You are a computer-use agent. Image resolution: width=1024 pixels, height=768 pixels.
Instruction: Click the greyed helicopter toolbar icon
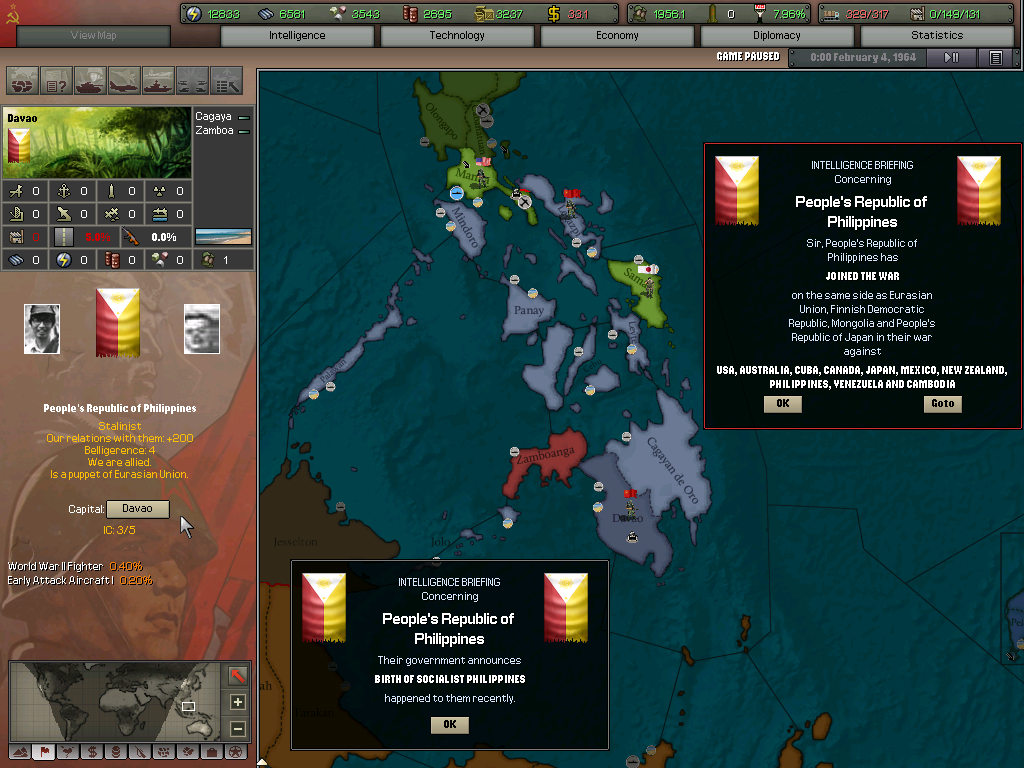pyautogui.click(x=192, y=82)
